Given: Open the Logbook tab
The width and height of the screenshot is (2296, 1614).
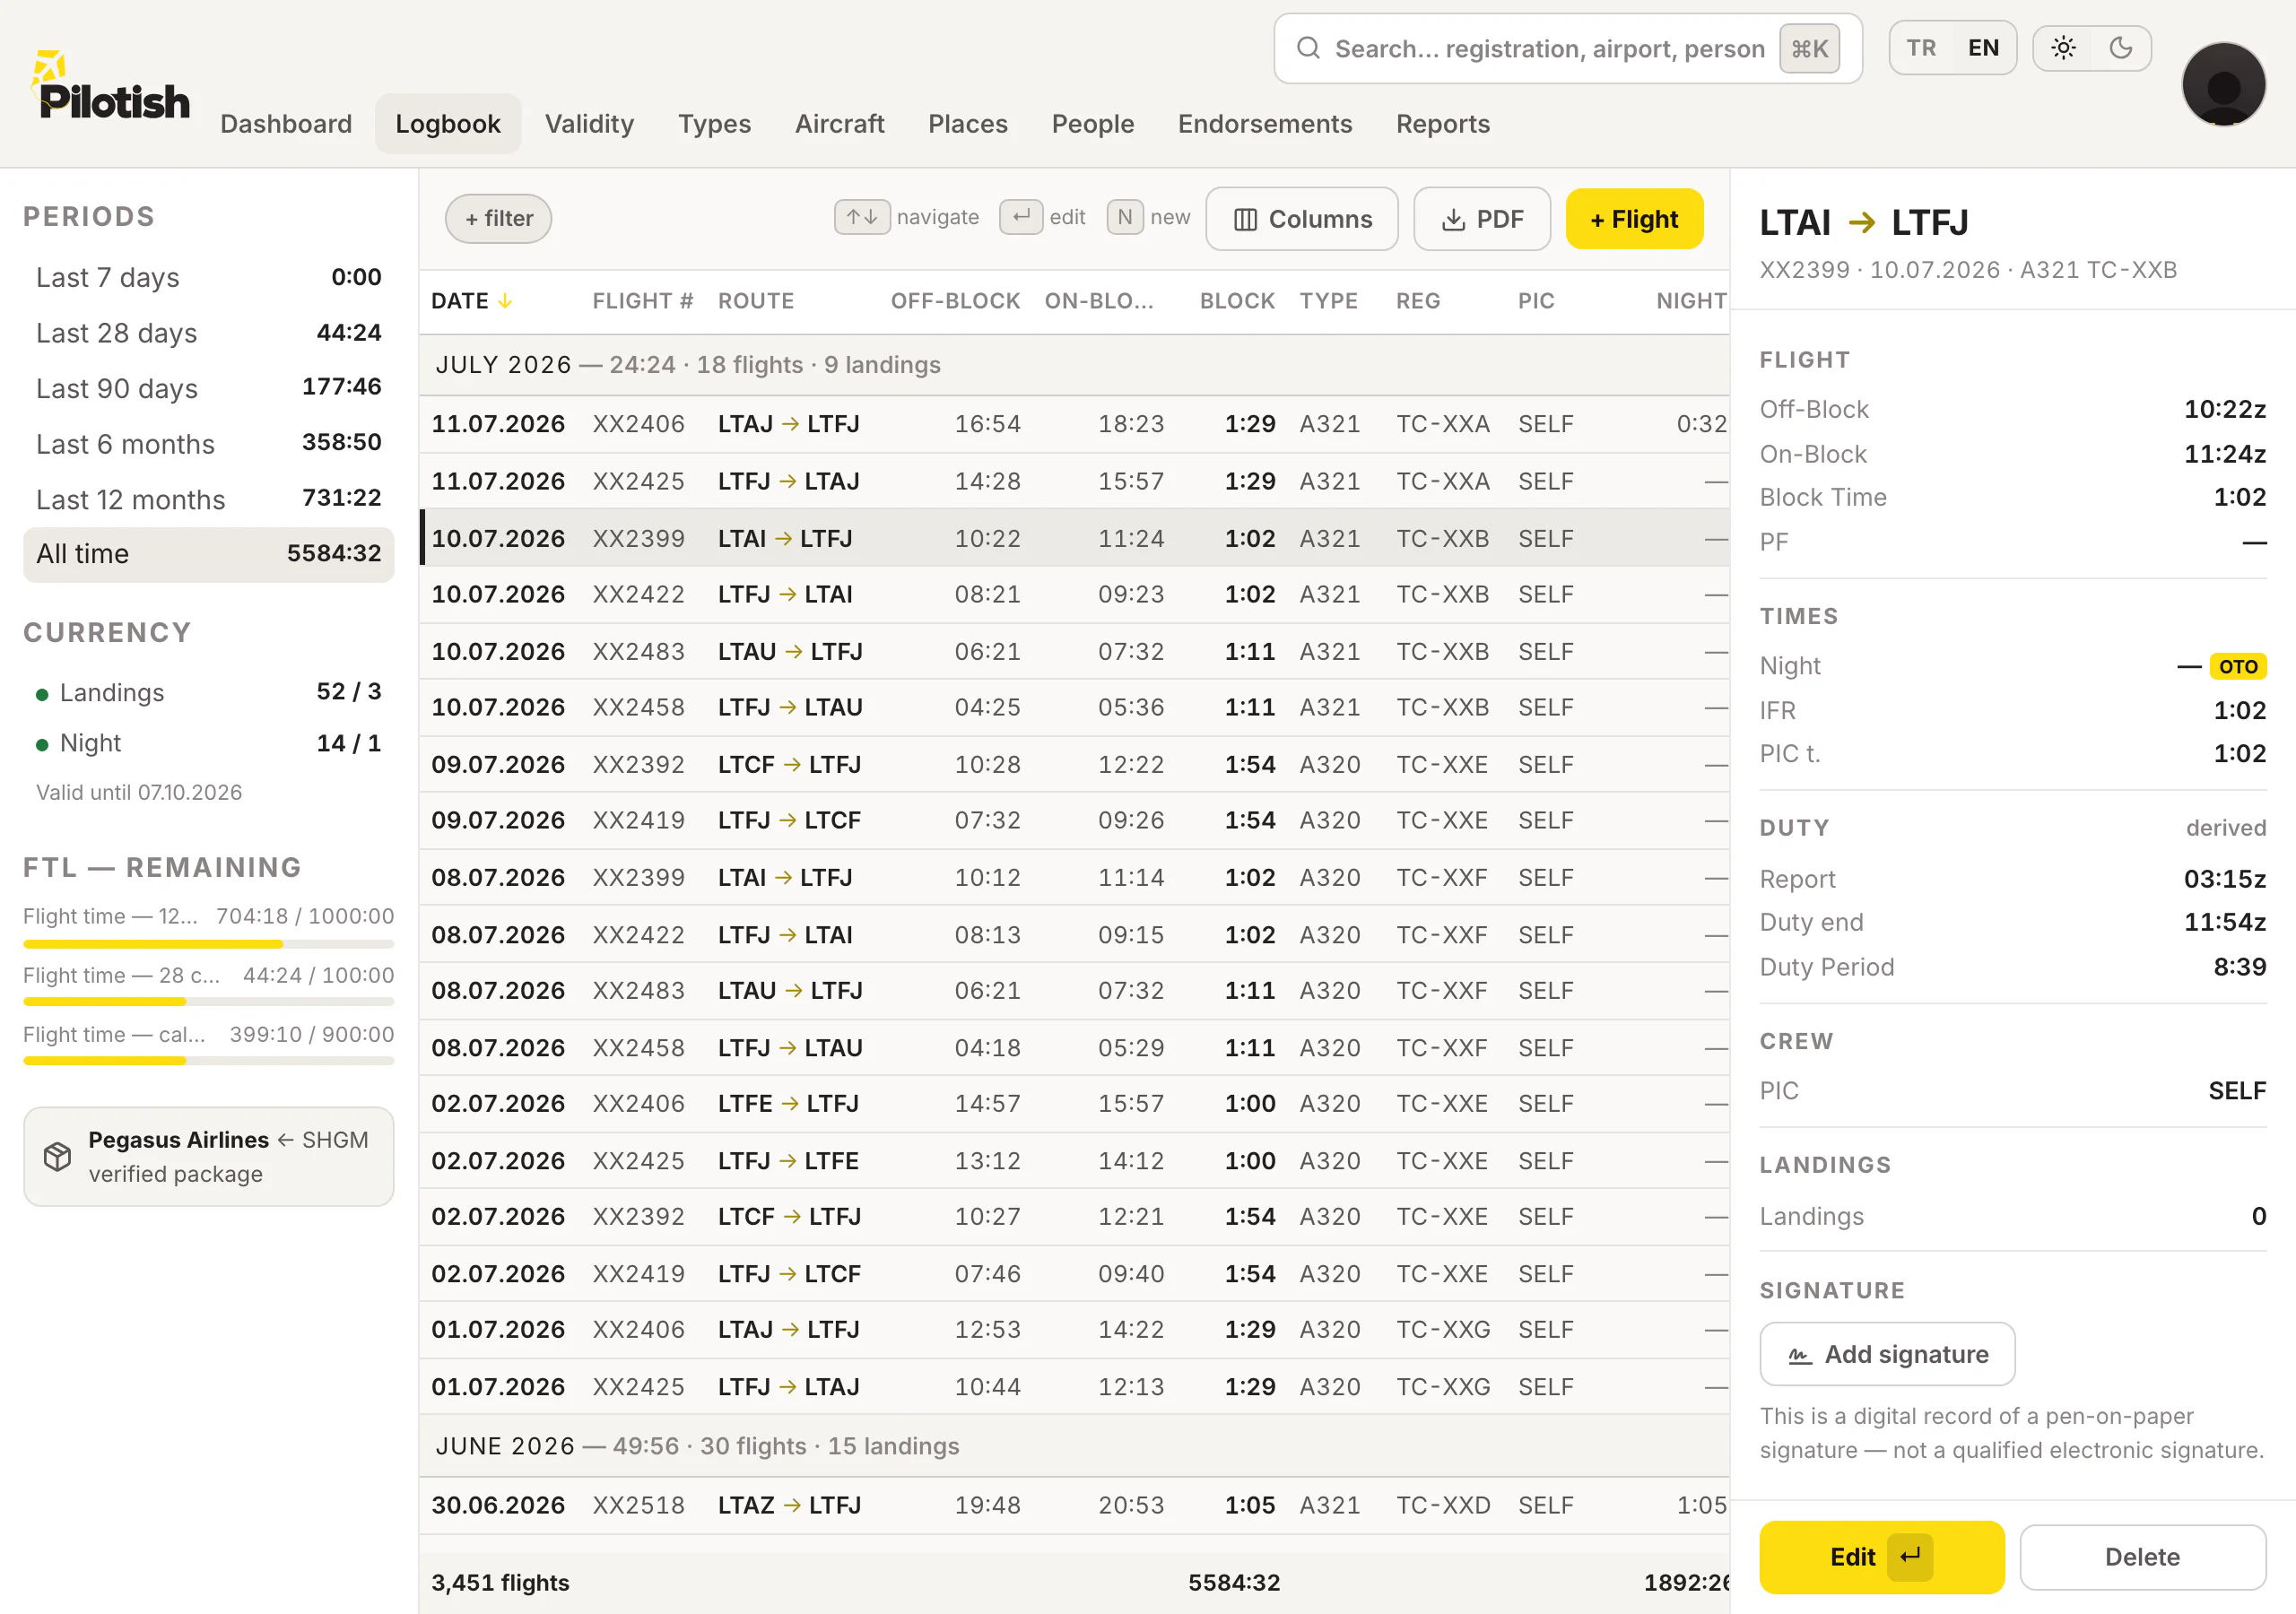Looking at the screenshot, I should click(x=448, y=124).
